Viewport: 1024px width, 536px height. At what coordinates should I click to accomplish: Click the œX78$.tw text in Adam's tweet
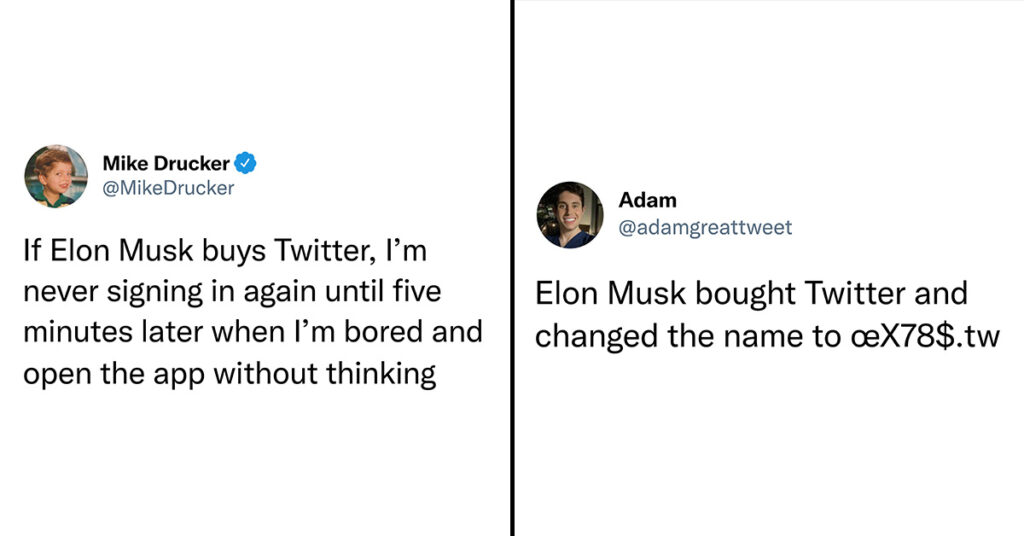pos(925,336)
